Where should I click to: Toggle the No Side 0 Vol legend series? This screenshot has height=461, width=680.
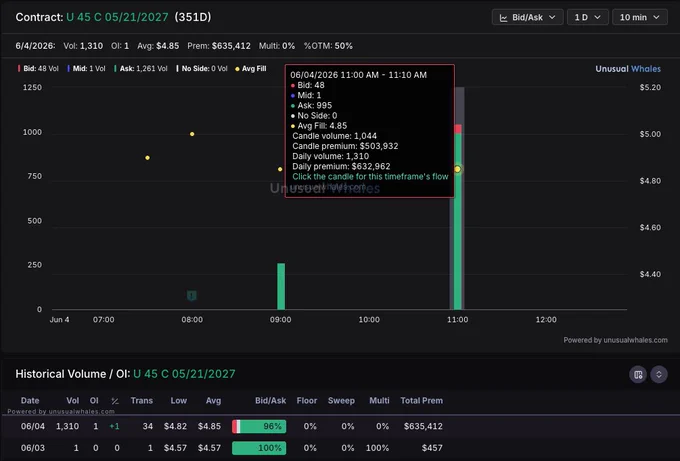pos(202,69)
